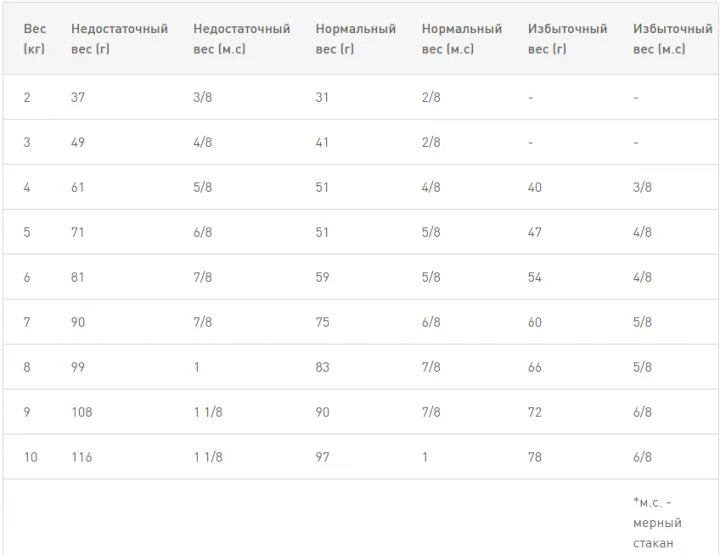Screen dimensions: 720x555
Task: Click the "Недостаточный вес (м.с)" header cell
Action: coord(241,39)
